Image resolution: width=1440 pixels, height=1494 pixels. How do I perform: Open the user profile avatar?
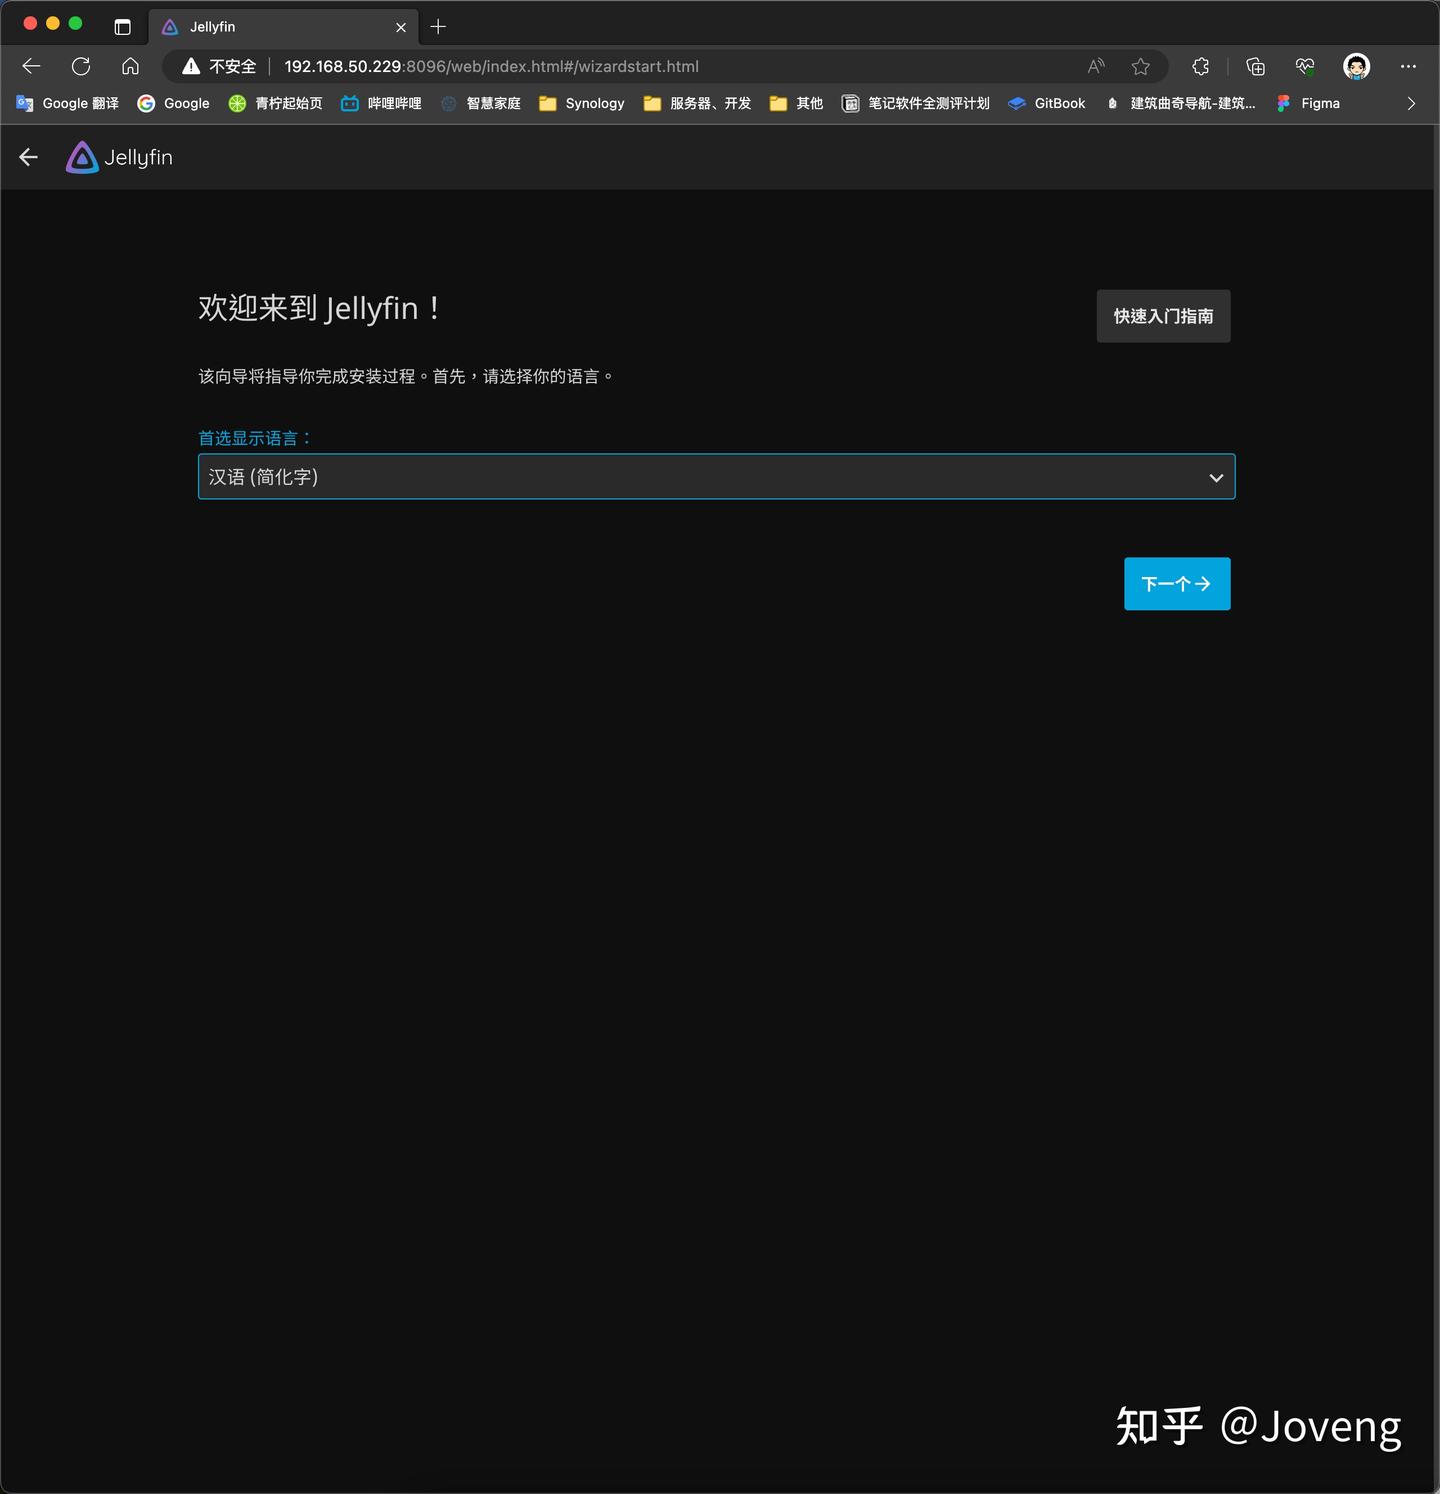(1356, 66)
